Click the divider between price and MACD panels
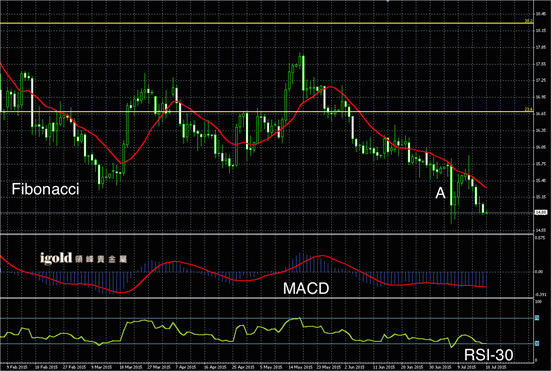Viewport: 552px width, 371px height. tap(266, 234)
